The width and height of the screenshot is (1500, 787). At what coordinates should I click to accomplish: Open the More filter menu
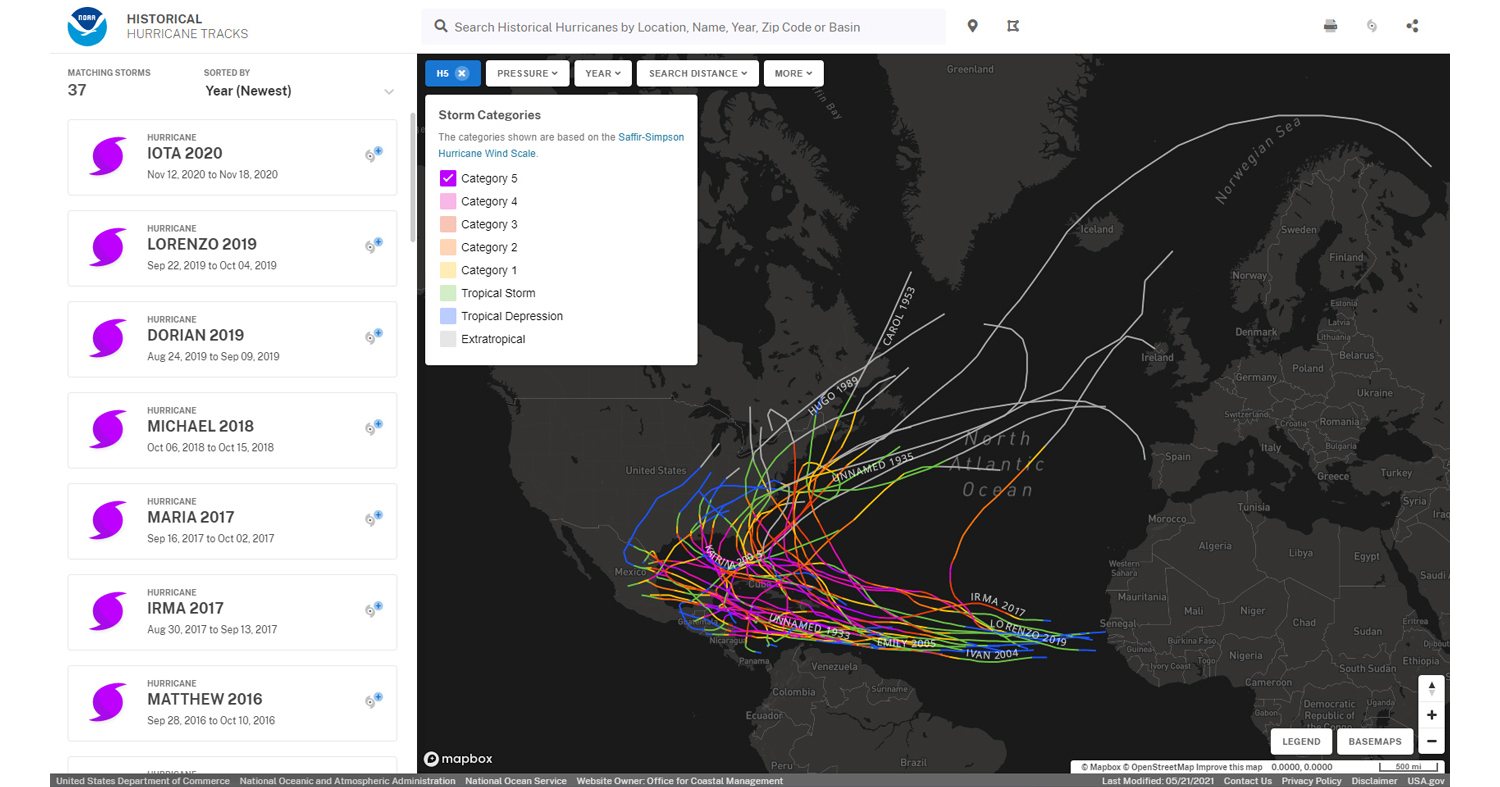pos(793,73)
